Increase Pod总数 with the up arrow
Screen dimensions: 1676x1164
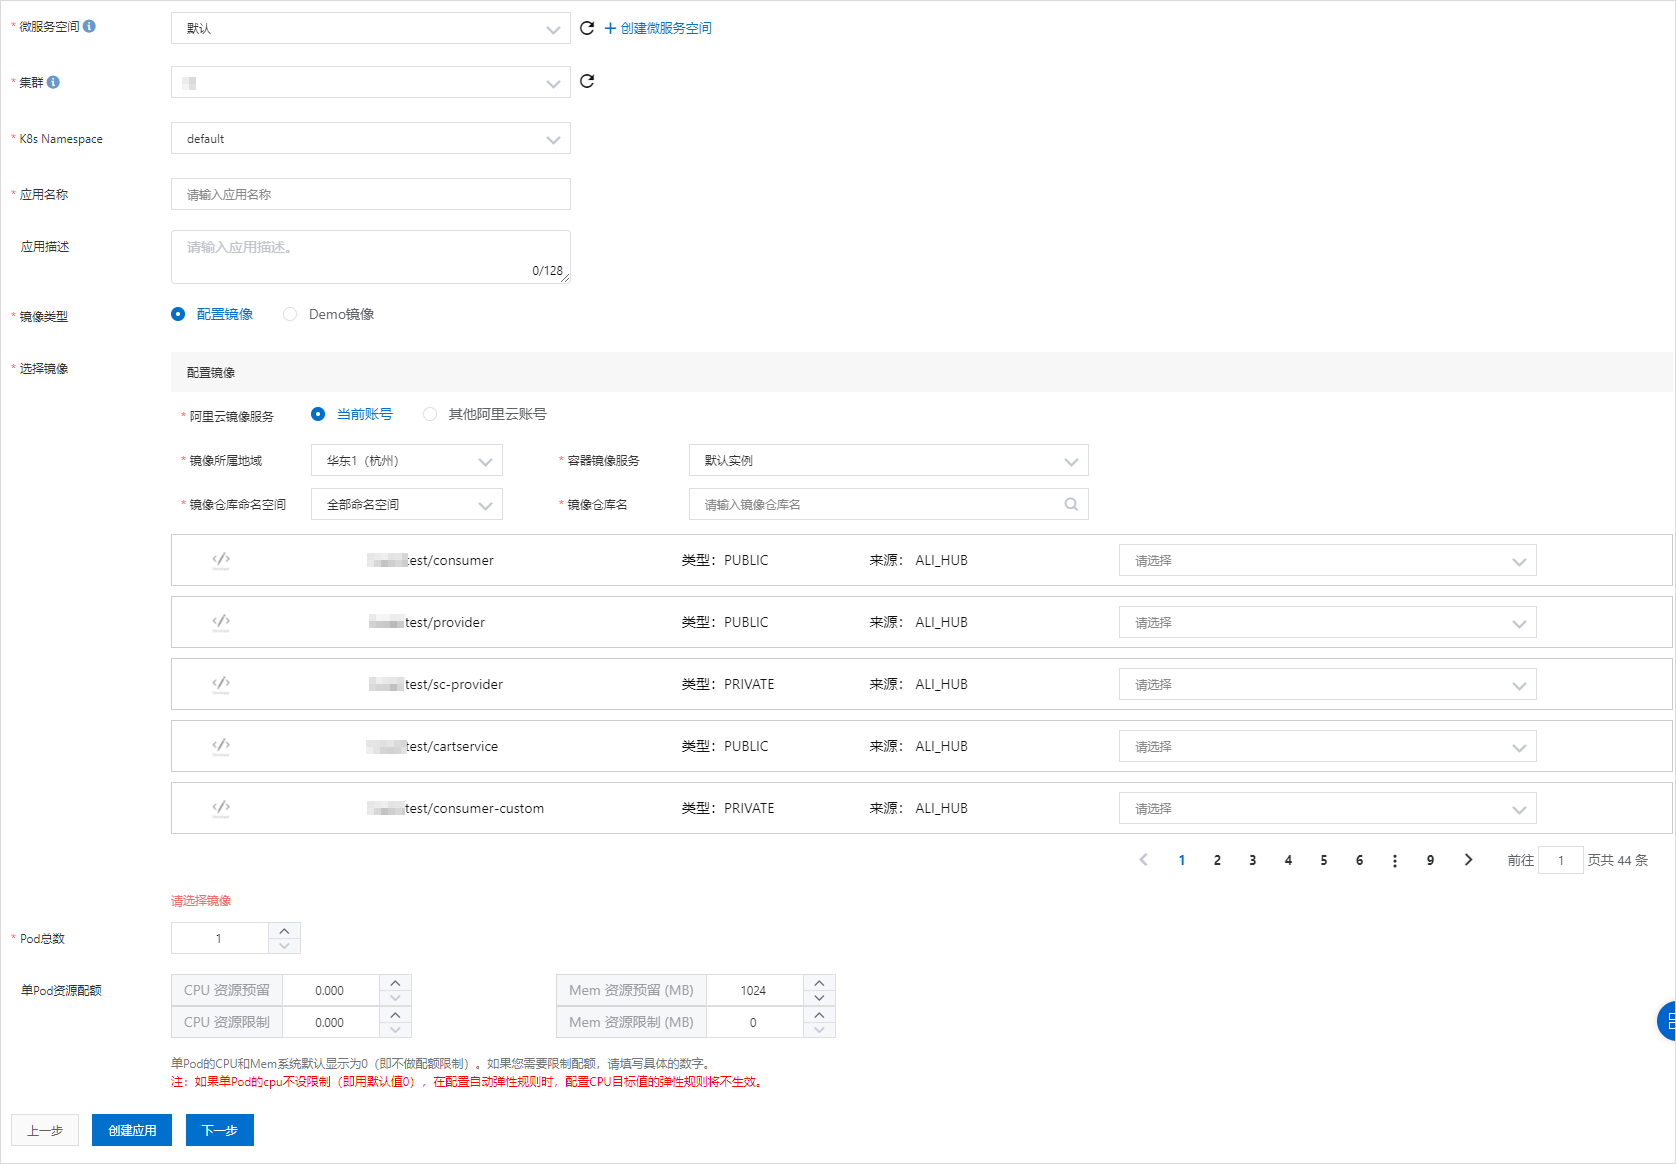[x=284, y=930]
